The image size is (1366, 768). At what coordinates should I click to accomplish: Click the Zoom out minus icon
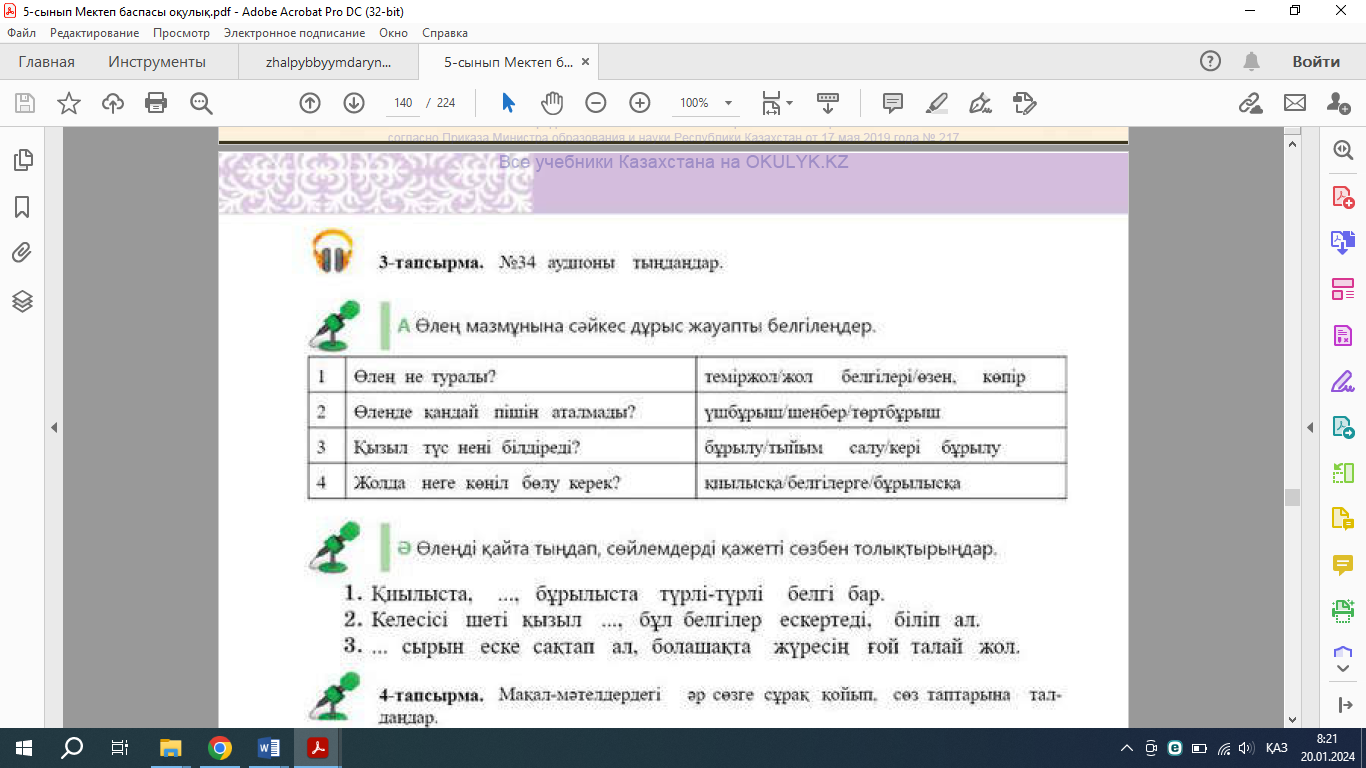596,103
